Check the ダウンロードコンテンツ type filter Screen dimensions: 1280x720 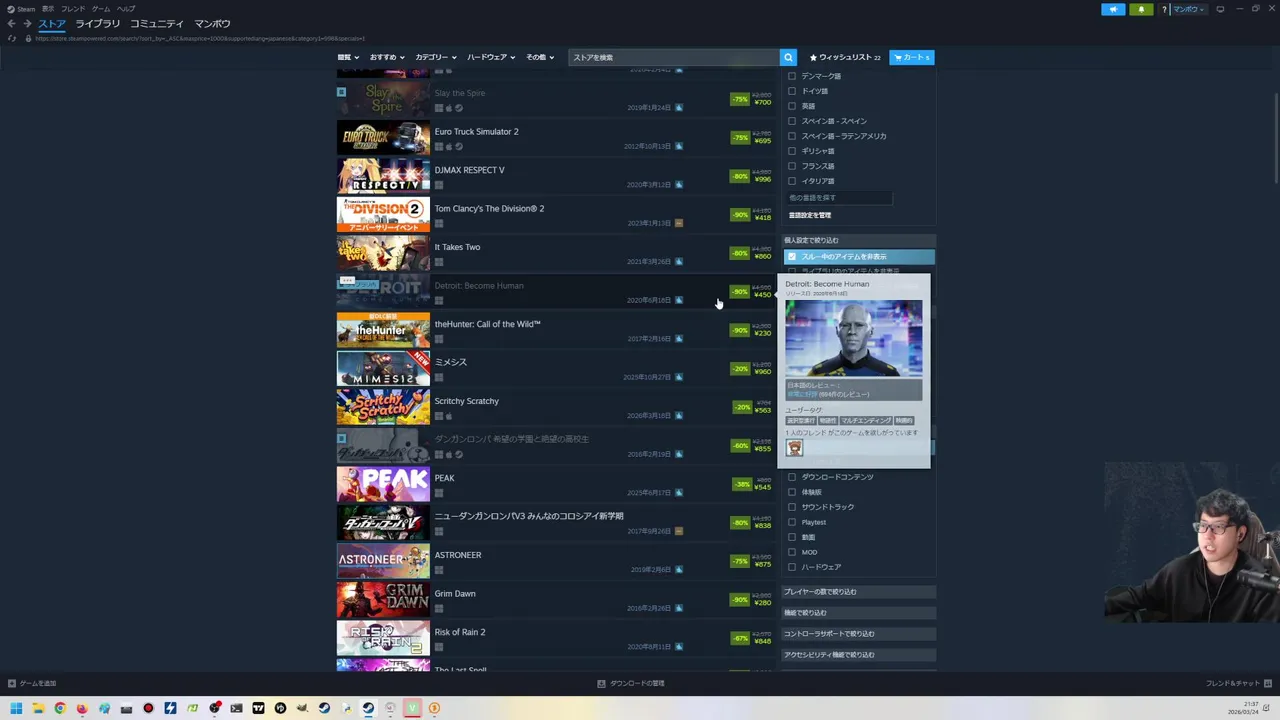[x=792, y=477]
